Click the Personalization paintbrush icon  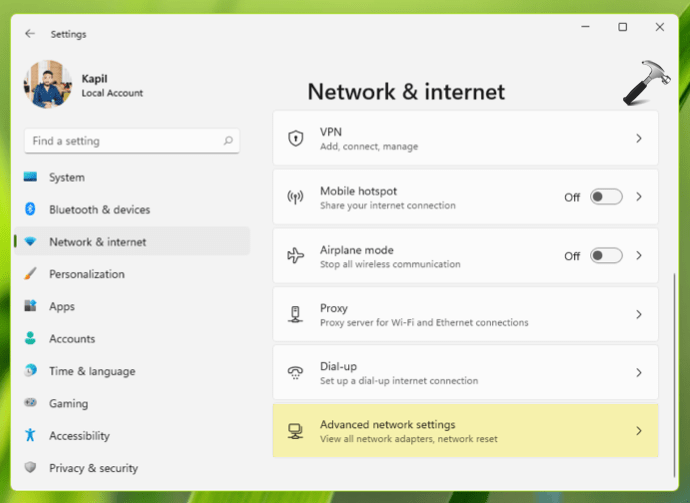30,274
